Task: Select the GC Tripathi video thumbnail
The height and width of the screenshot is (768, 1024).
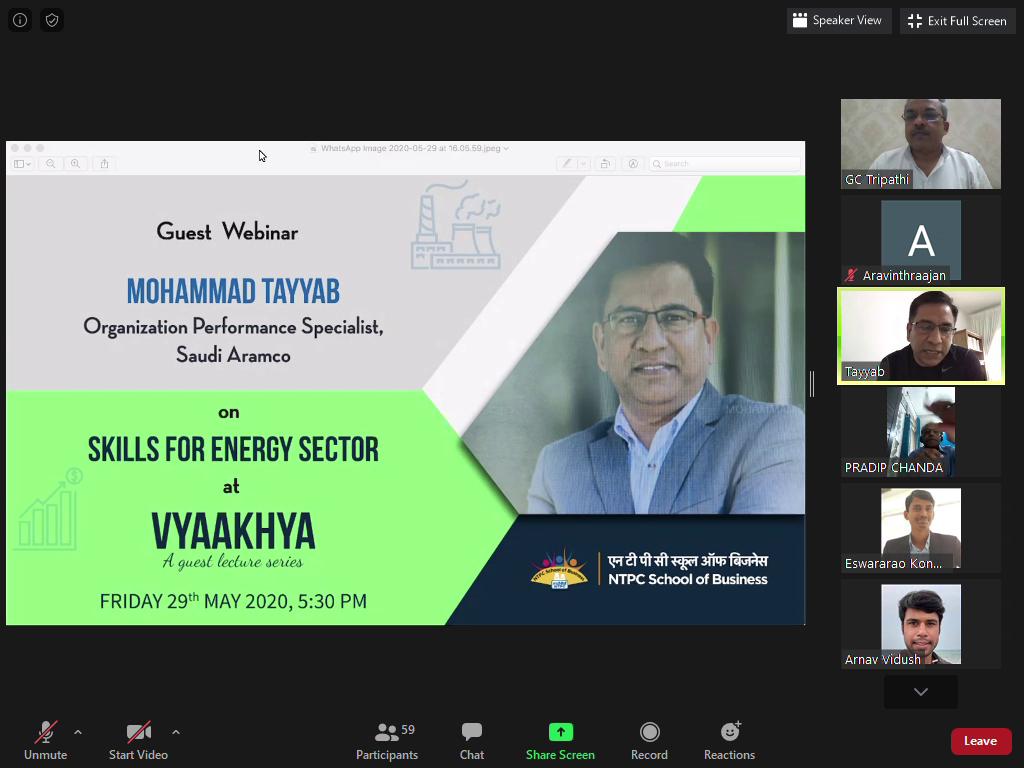Action: 921,144
